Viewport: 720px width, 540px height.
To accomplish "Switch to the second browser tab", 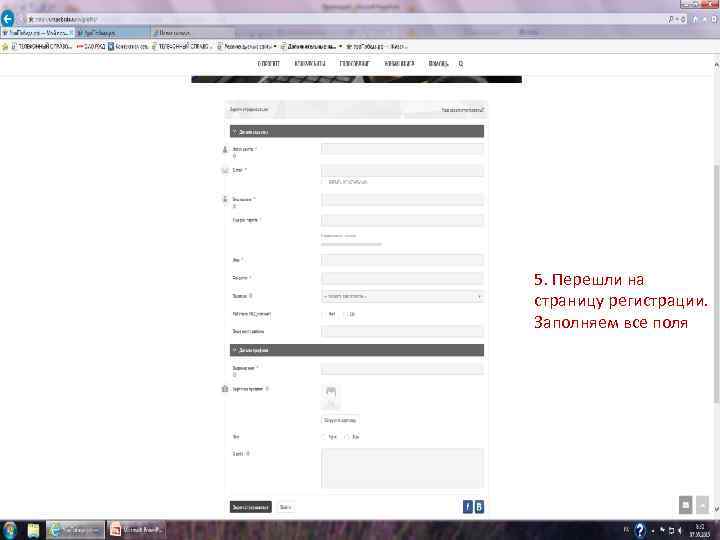I will click(112, 33).
